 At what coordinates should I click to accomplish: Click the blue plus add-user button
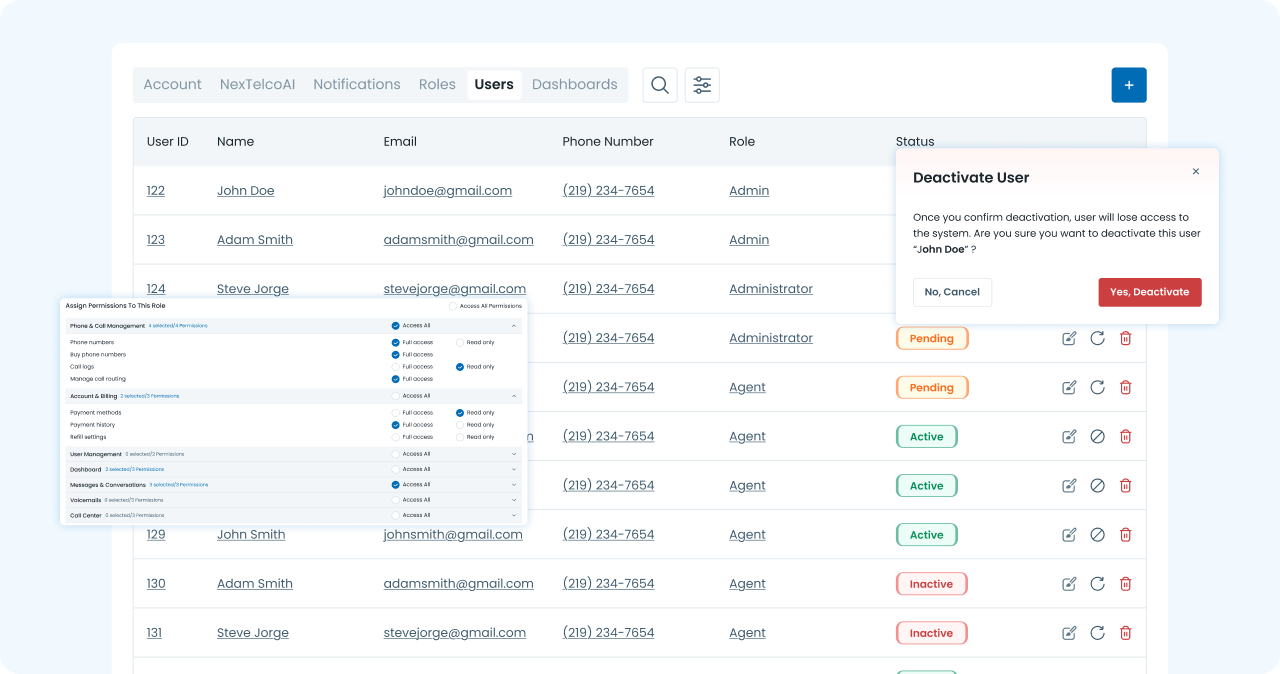[x=1129, y=85]
